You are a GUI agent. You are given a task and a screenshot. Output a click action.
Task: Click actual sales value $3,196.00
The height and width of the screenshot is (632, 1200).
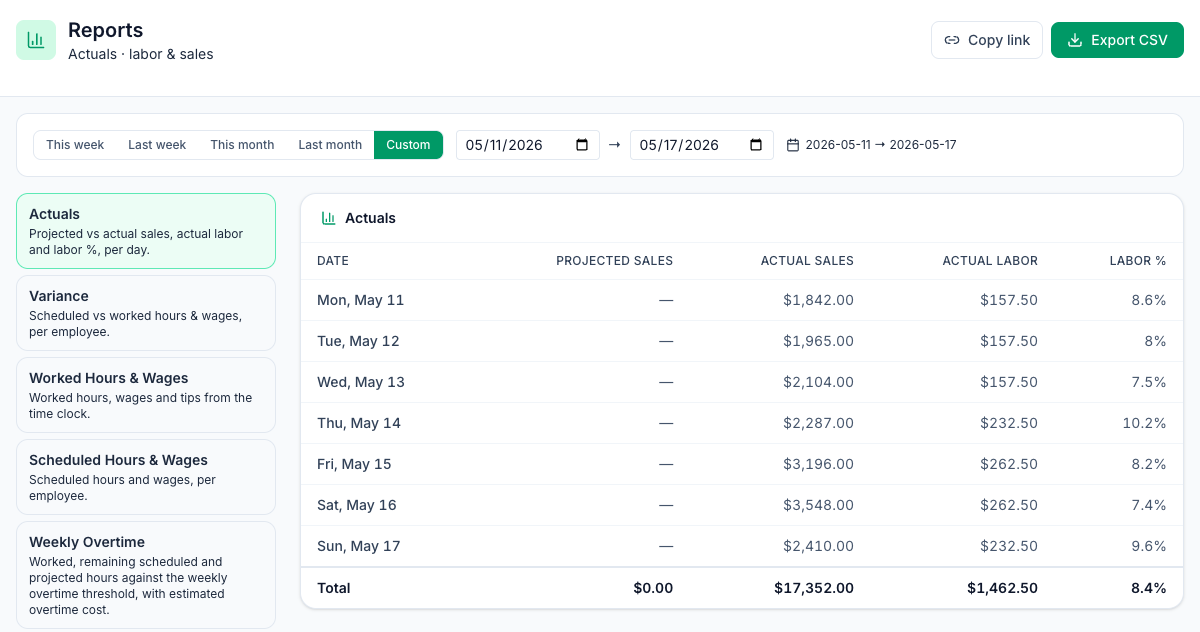(818, 464)
